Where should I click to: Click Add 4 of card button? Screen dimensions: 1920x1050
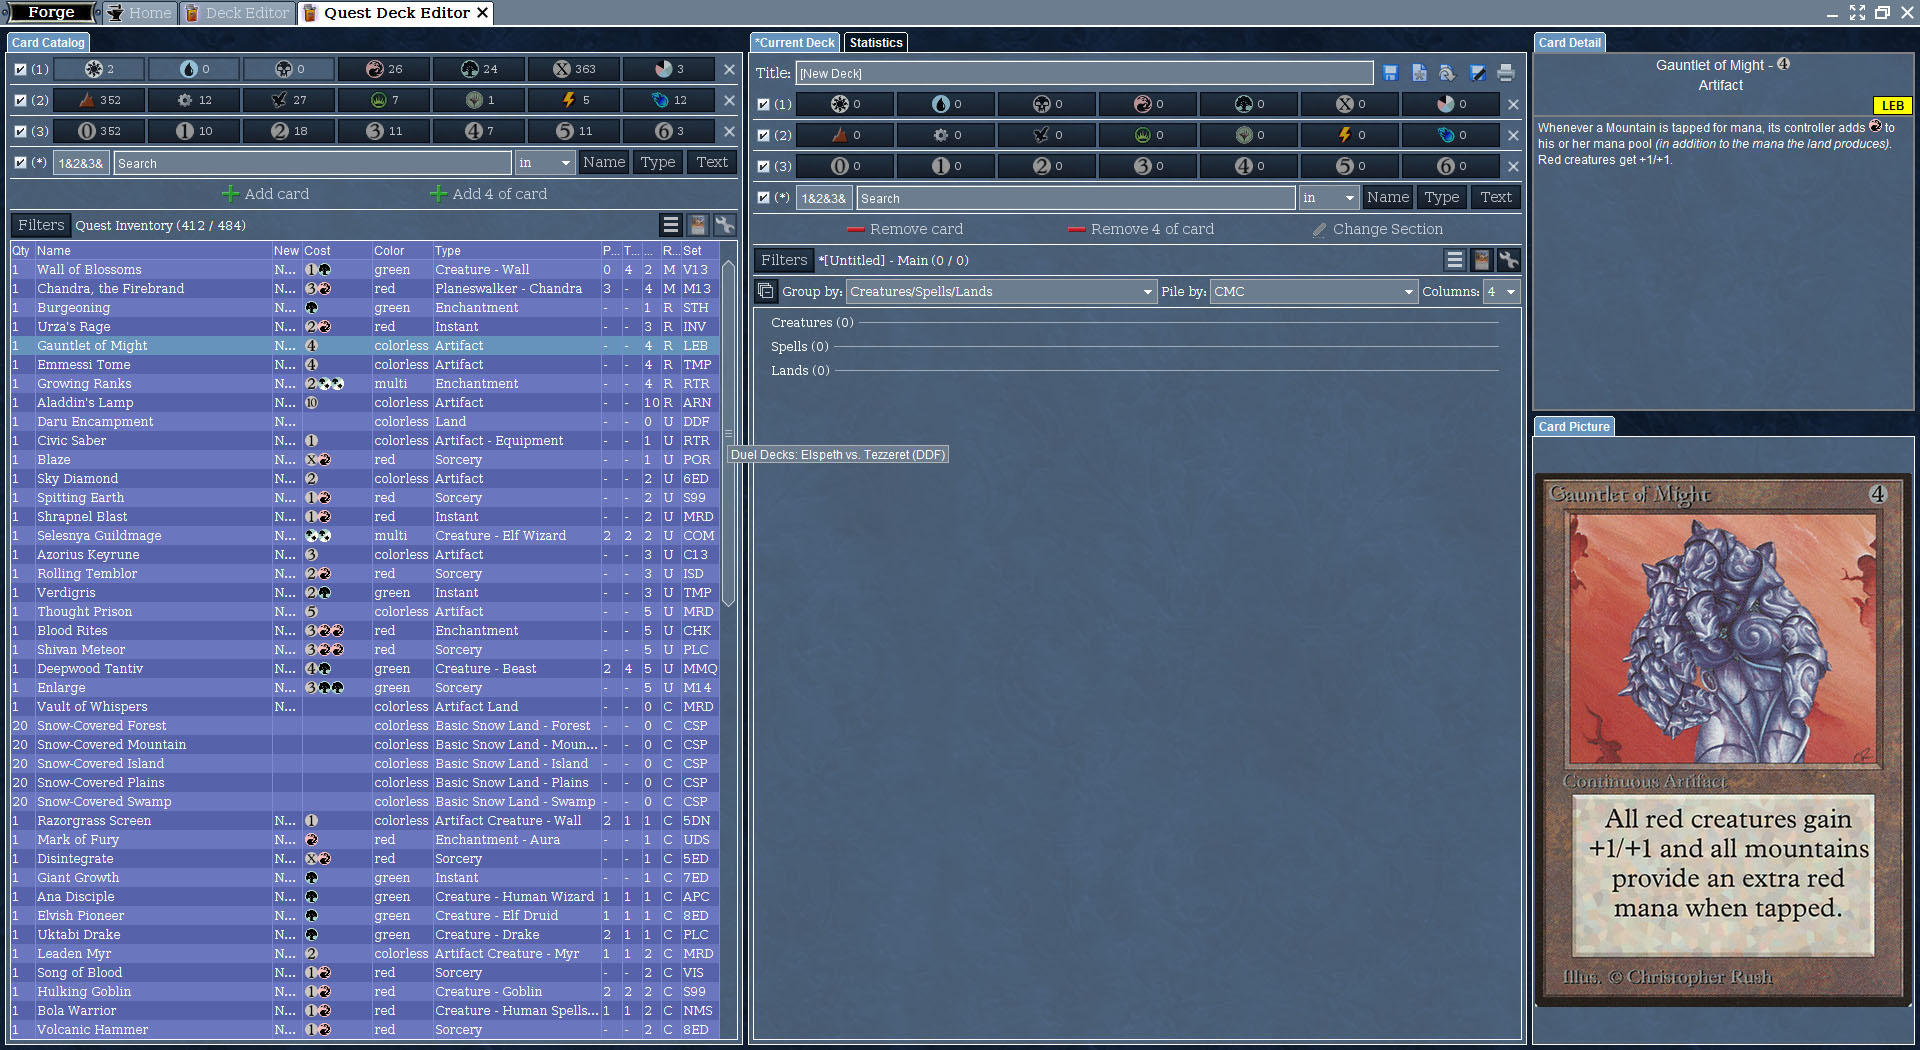489,194
